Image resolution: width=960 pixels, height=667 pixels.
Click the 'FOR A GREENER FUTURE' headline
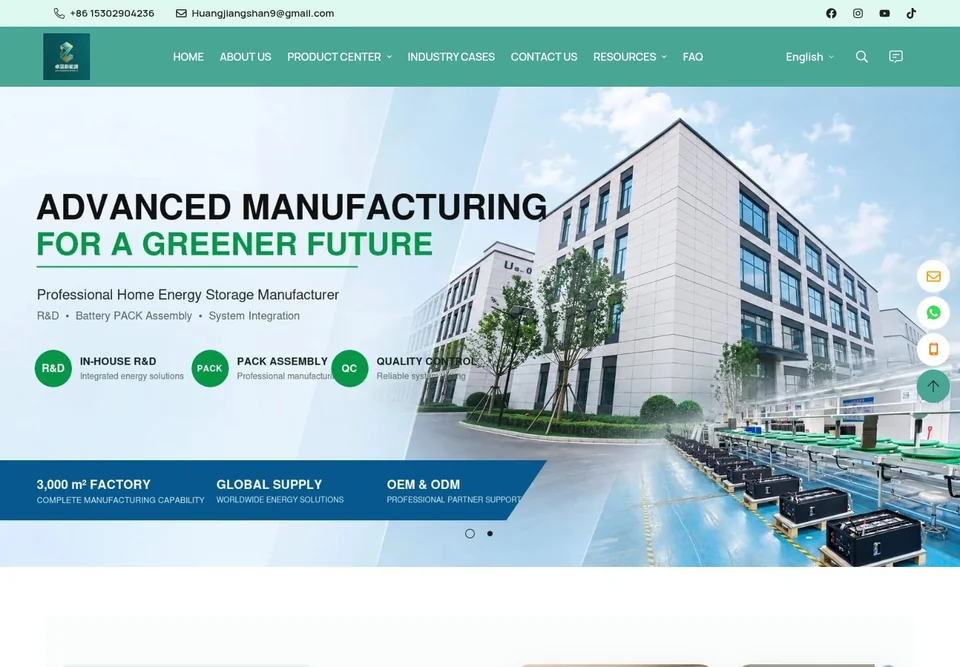tap(234, 244)
